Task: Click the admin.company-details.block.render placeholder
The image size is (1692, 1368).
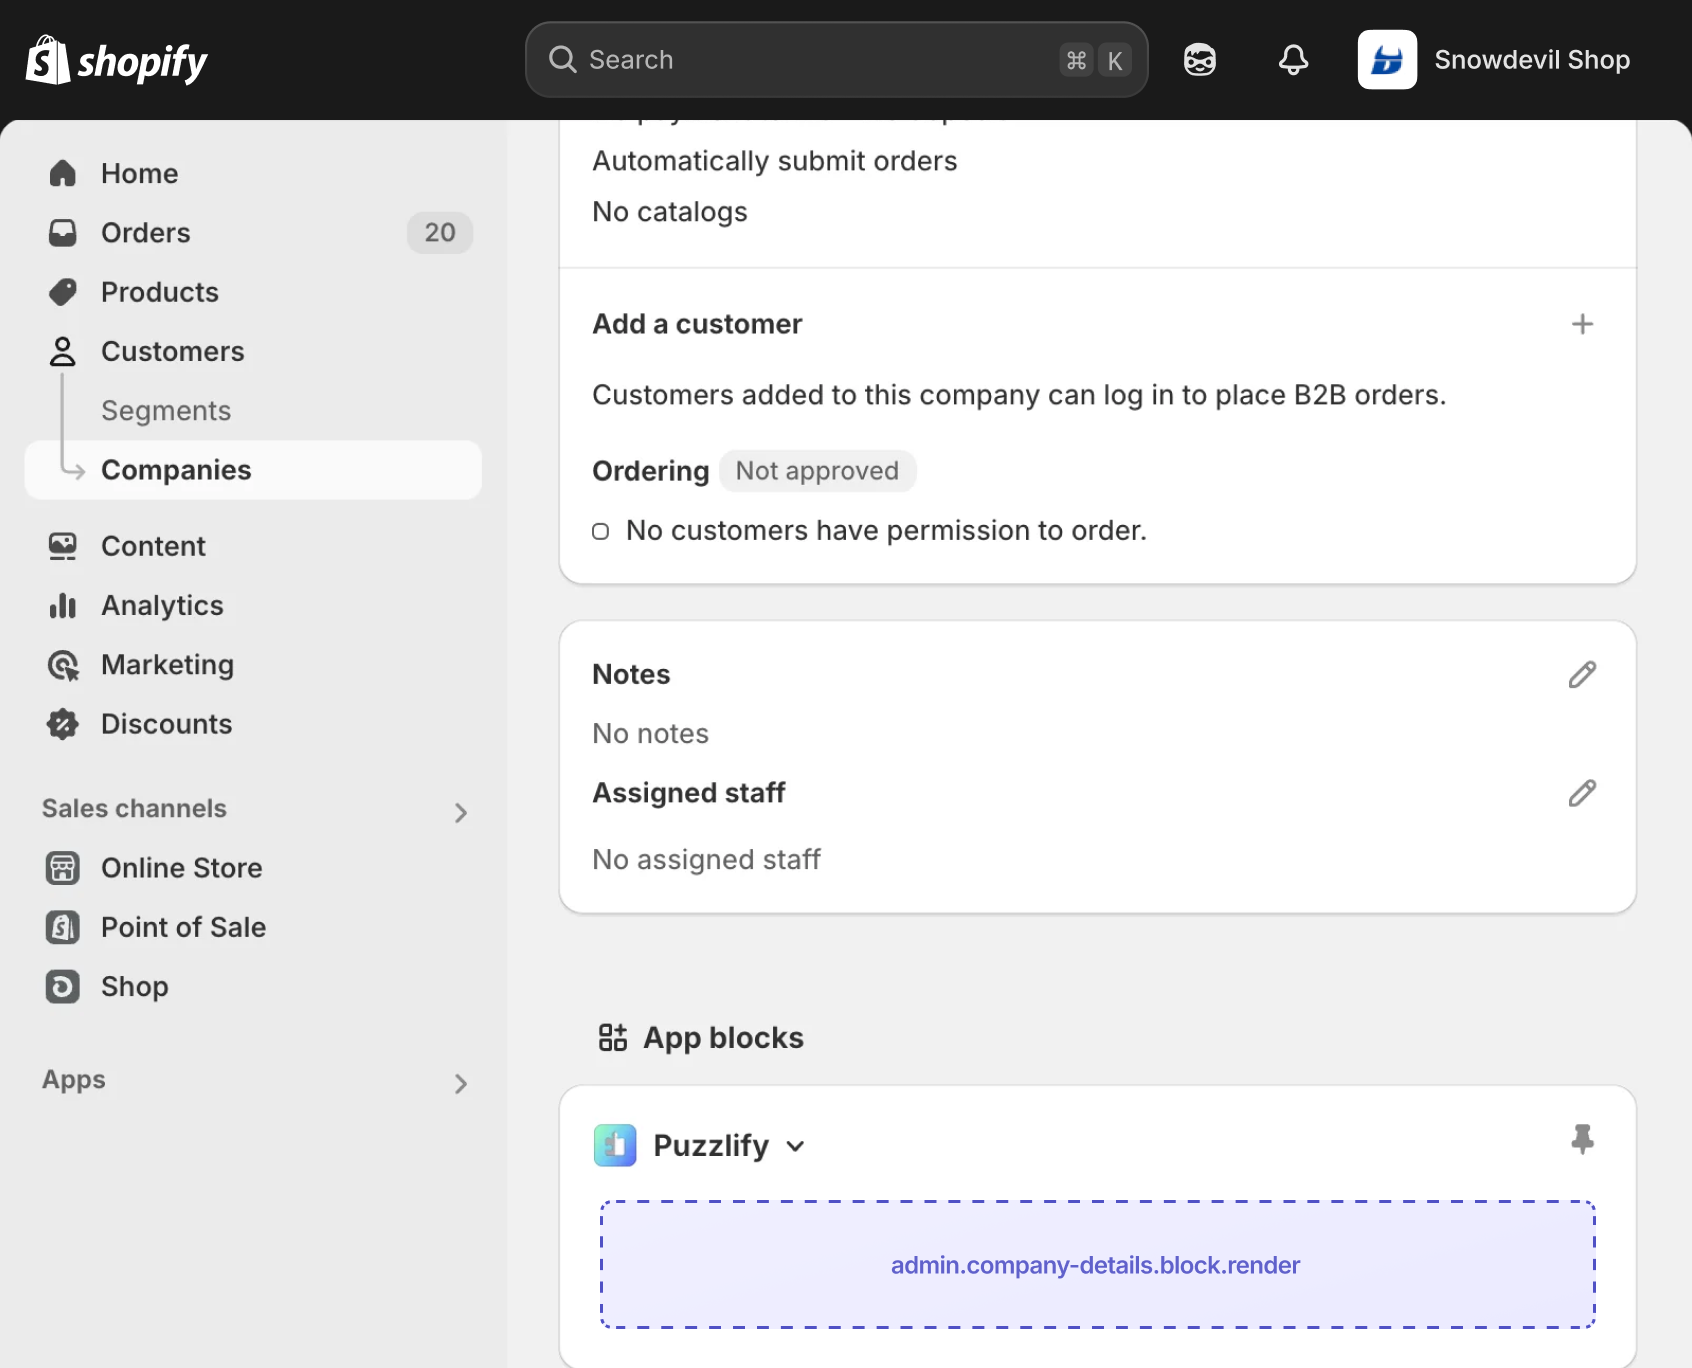Action: click(x=1097, y=1265)
